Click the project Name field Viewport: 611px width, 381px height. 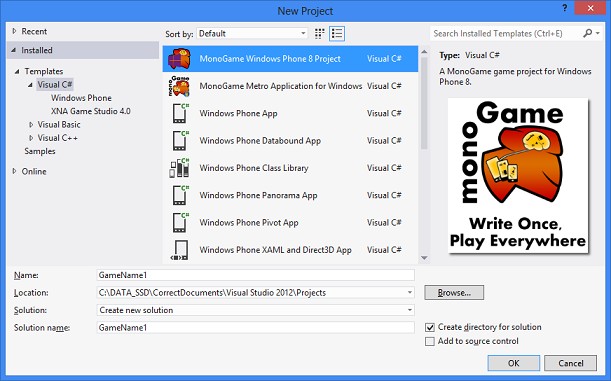(x=255, y=275)
